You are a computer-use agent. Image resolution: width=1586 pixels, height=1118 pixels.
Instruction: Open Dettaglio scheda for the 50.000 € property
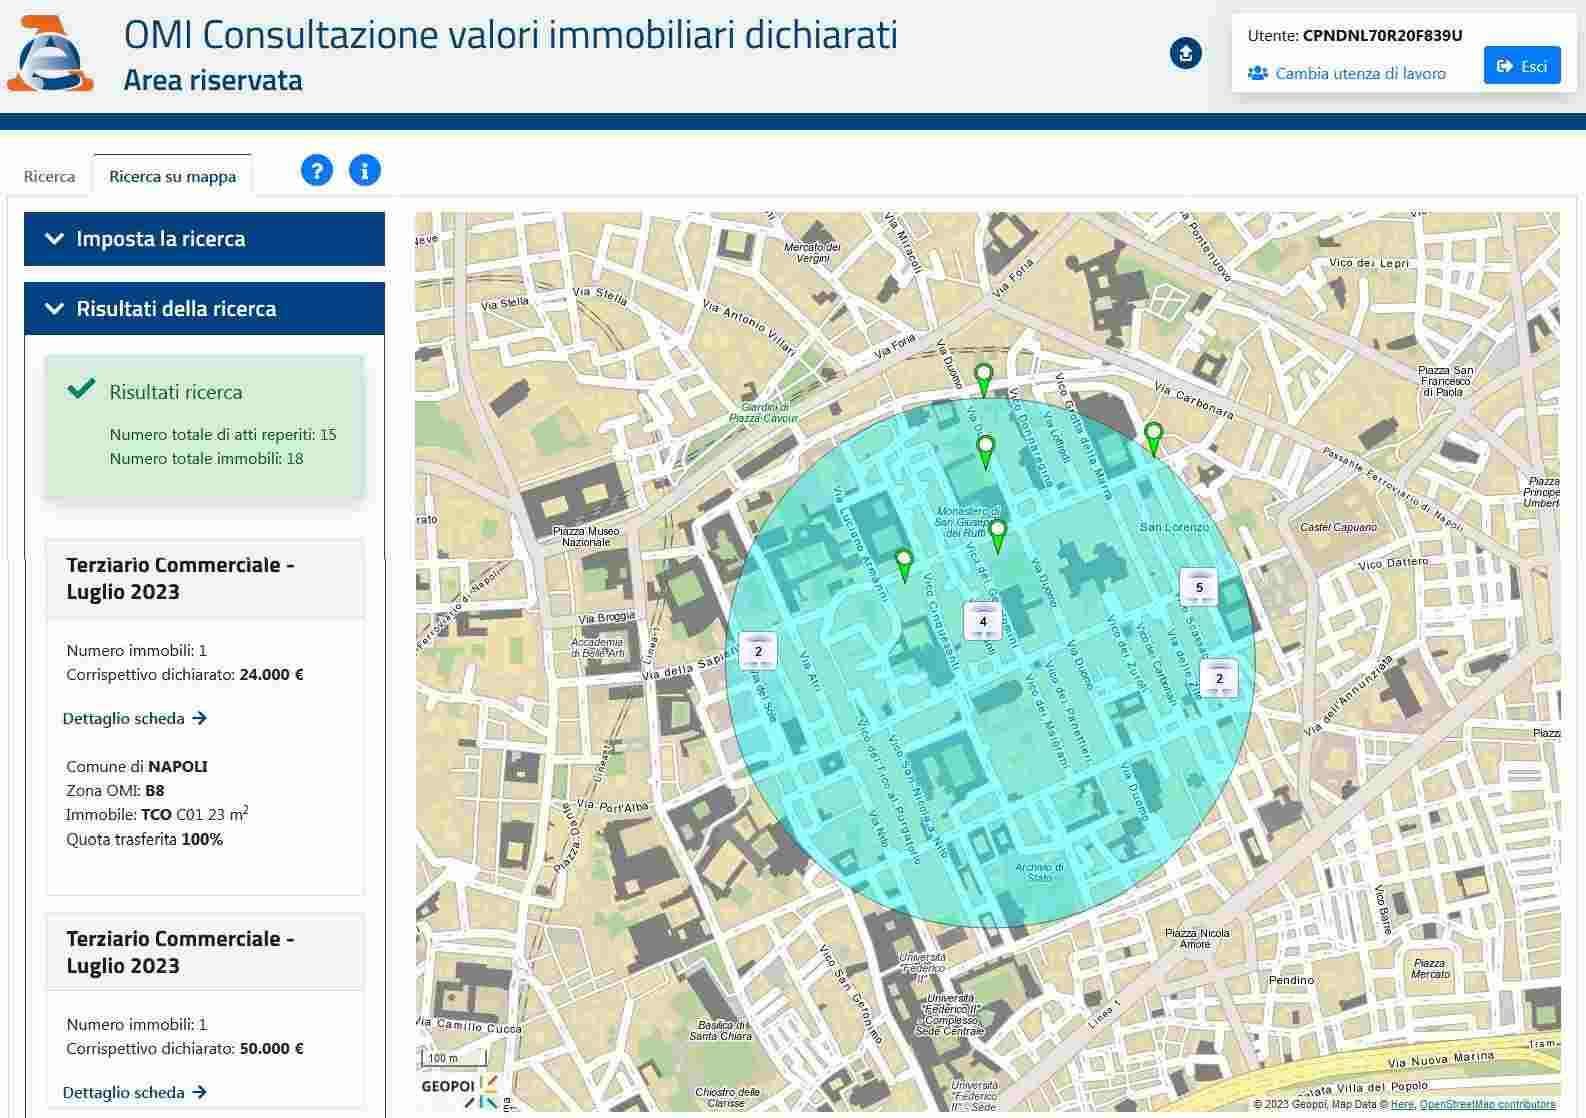click(134, 1092)
